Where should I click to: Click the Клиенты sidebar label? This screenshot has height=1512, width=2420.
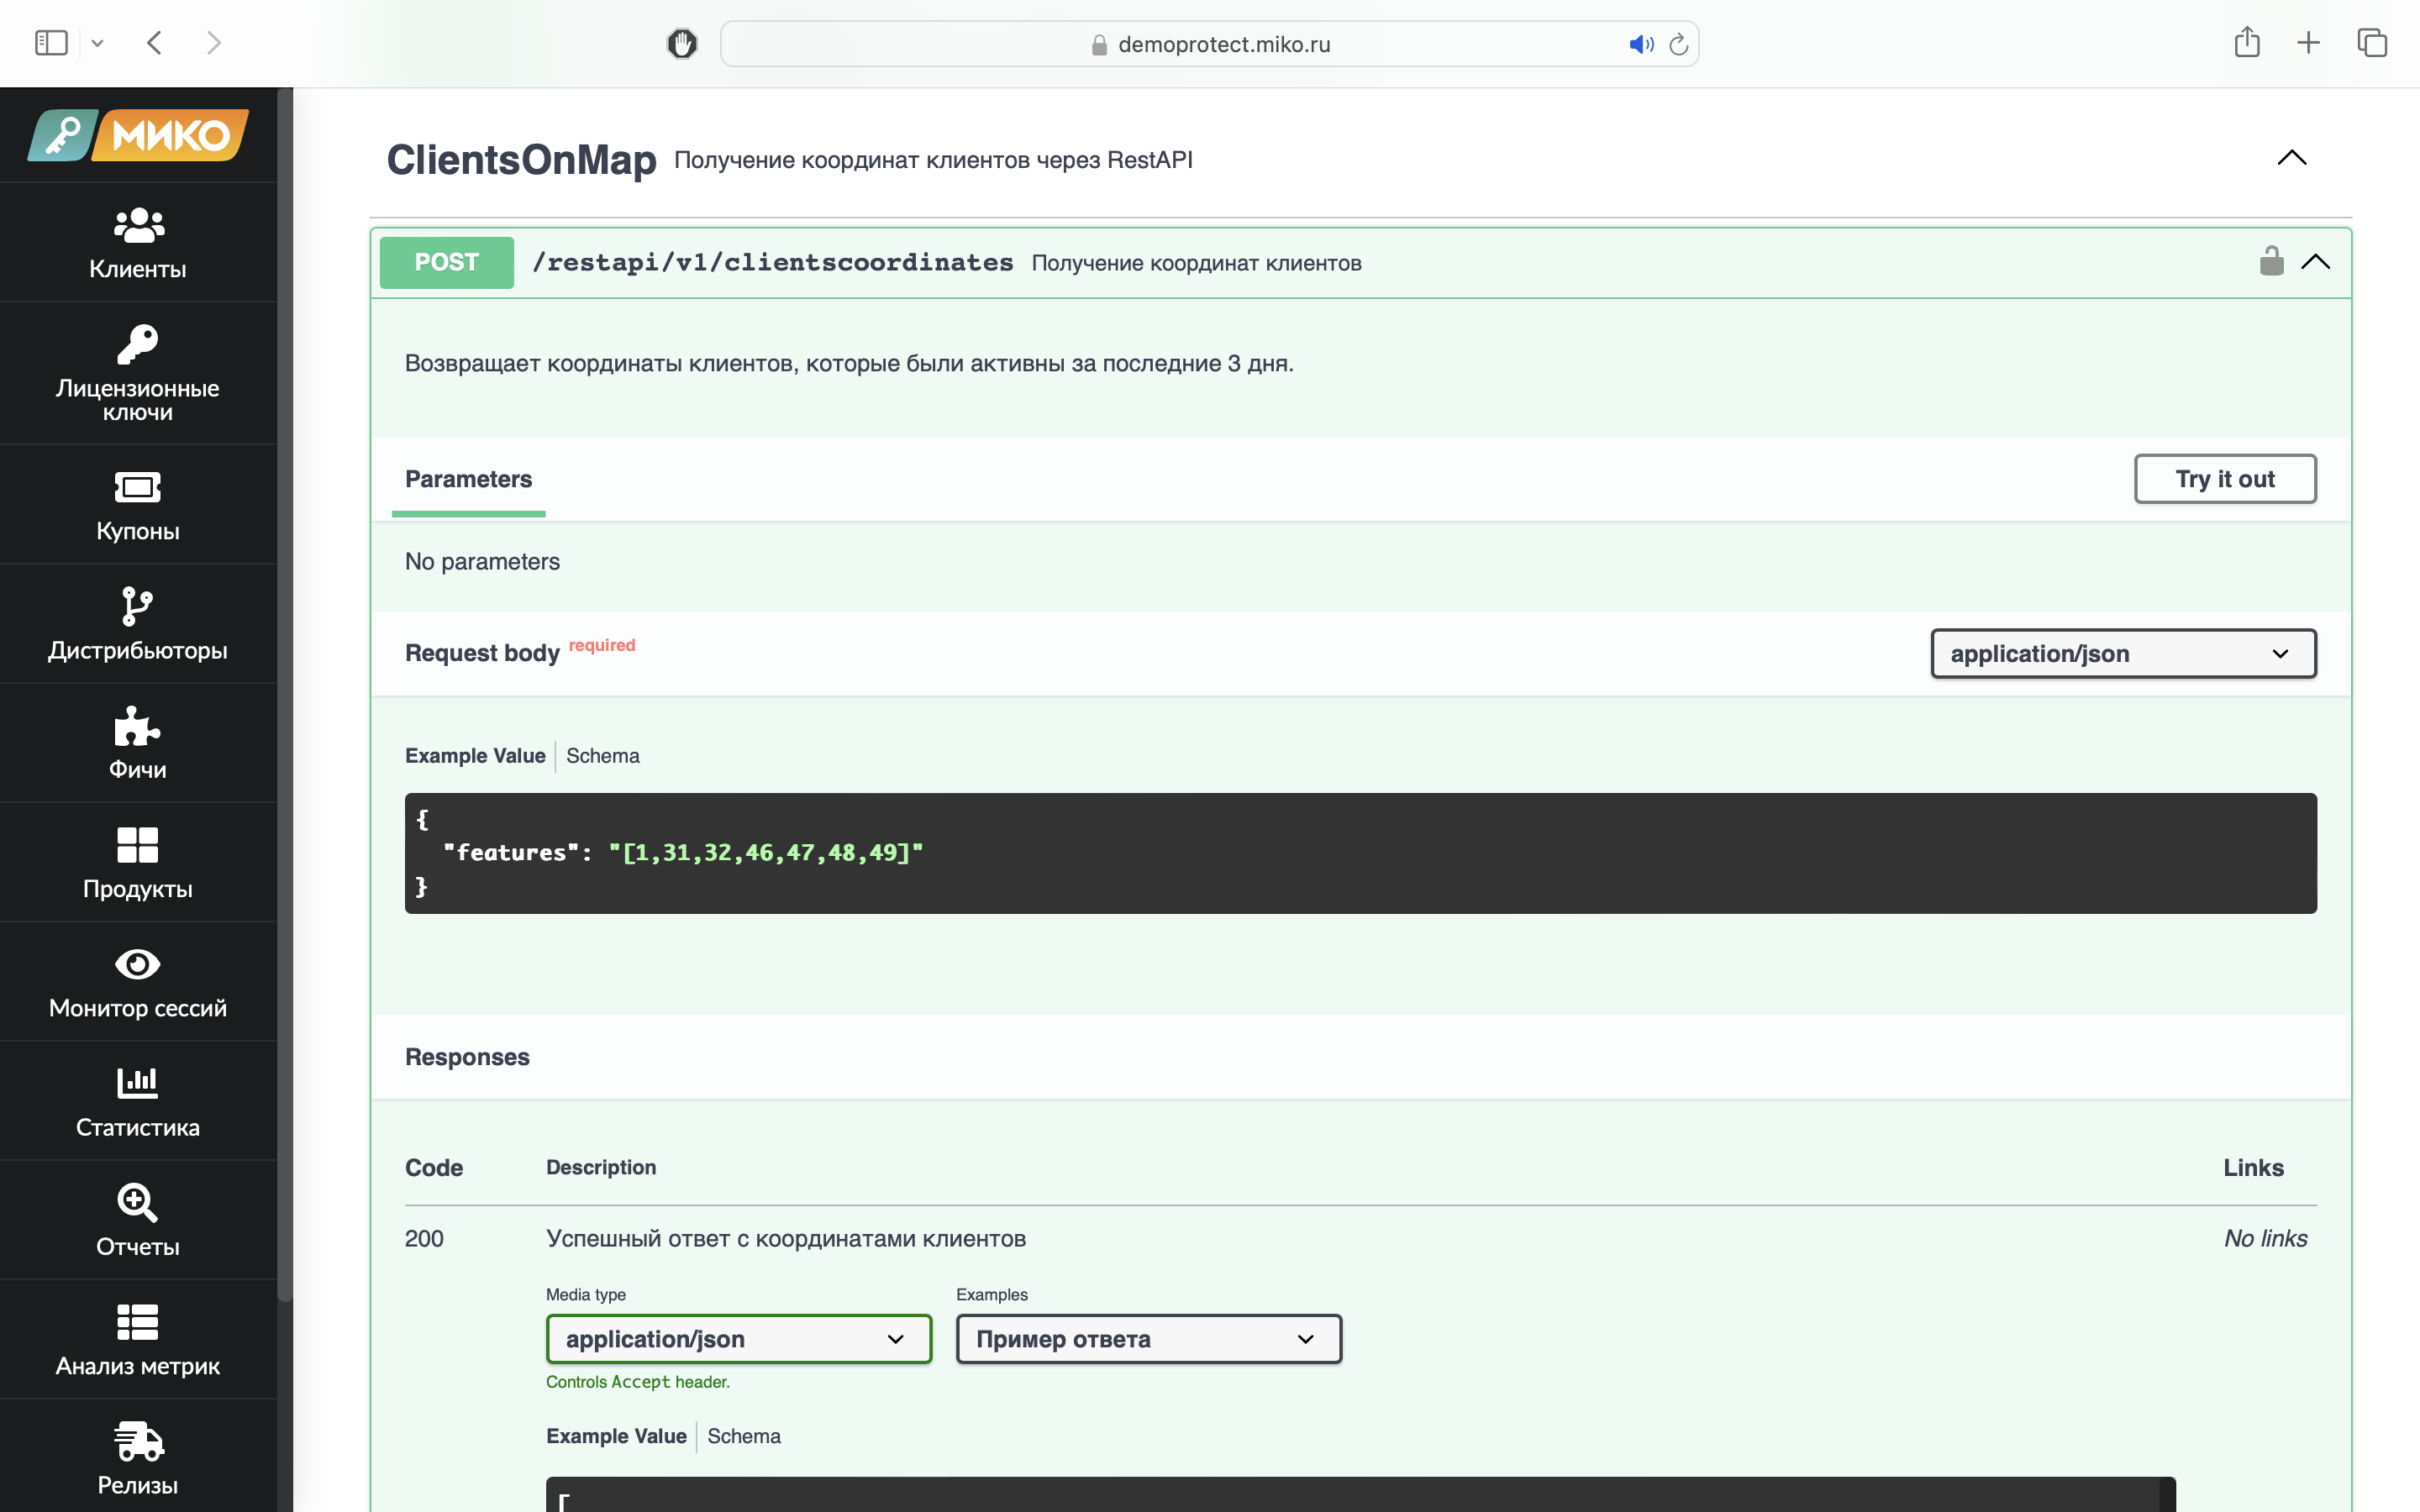[x=138, y=269]
